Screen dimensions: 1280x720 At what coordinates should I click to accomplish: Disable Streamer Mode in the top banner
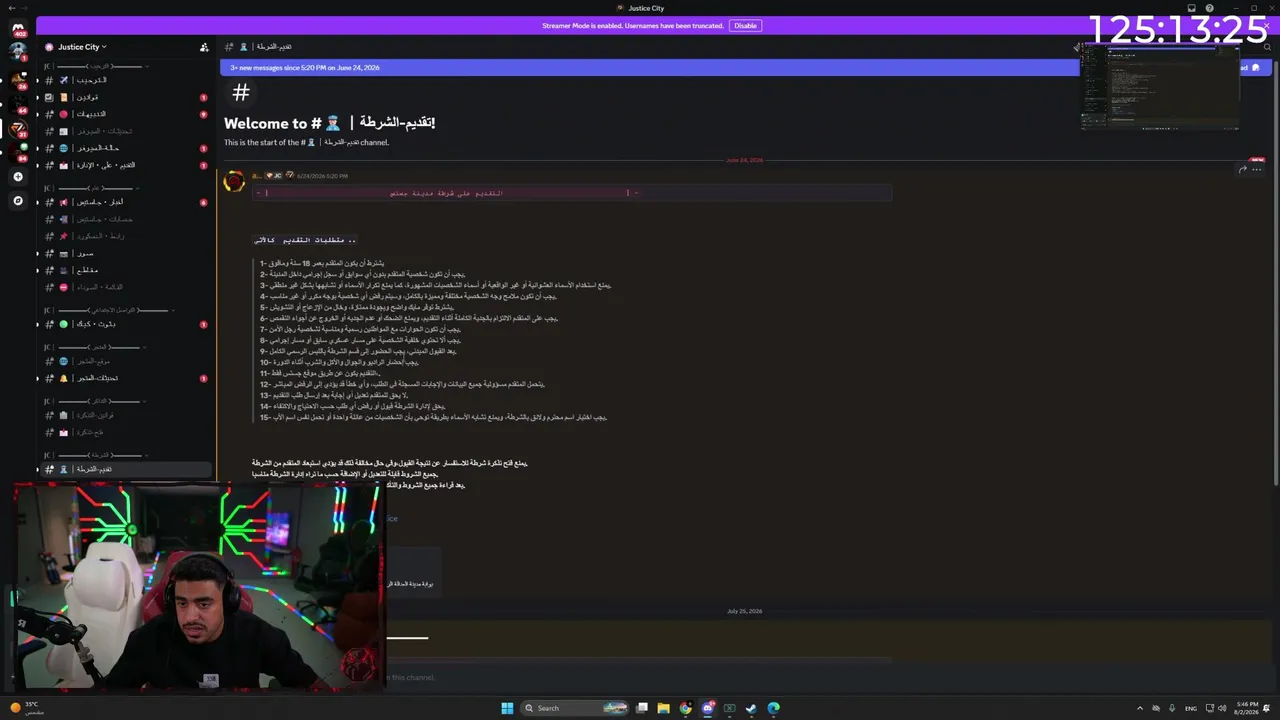pos(745,26)
